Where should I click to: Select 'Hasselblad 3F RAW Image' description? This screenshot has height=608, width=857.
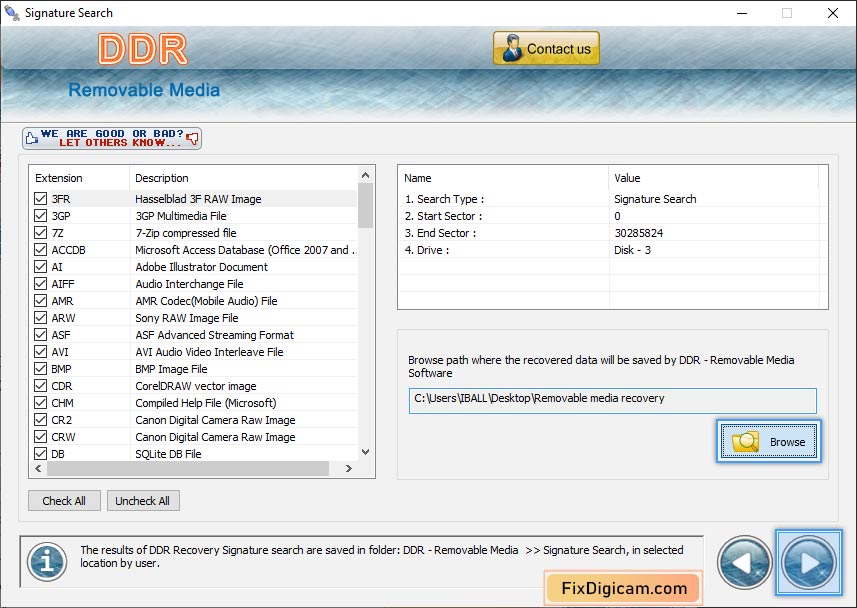pos(198,199)
